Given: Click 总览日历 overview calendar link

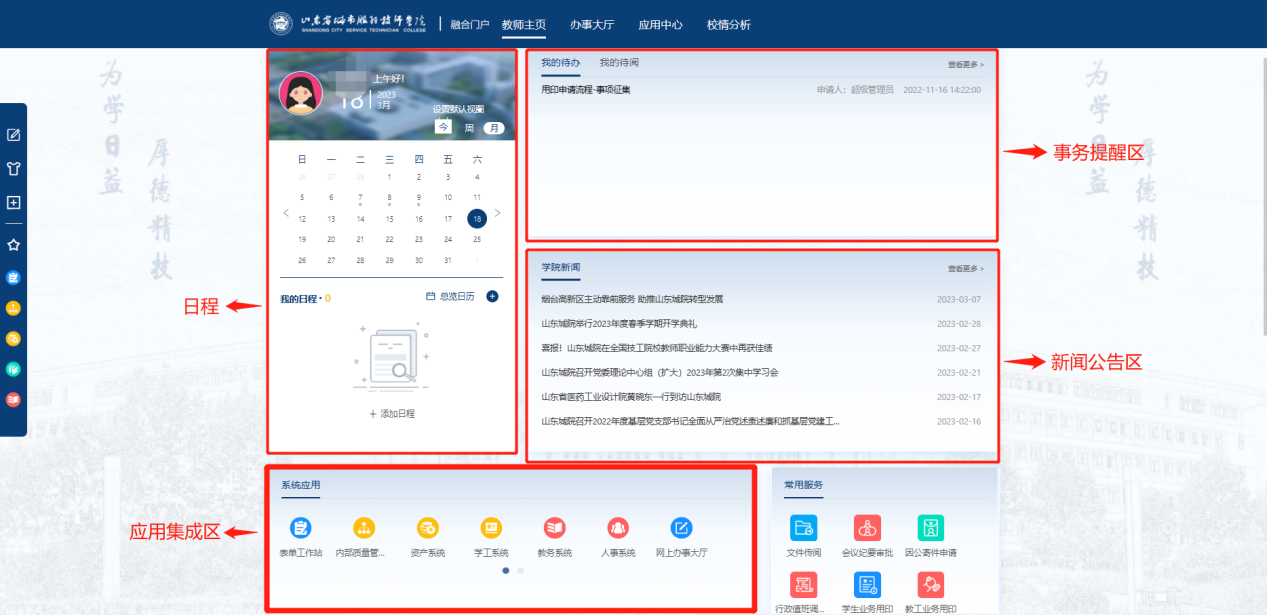Looking at the screenshot, I should click(450, 296).
